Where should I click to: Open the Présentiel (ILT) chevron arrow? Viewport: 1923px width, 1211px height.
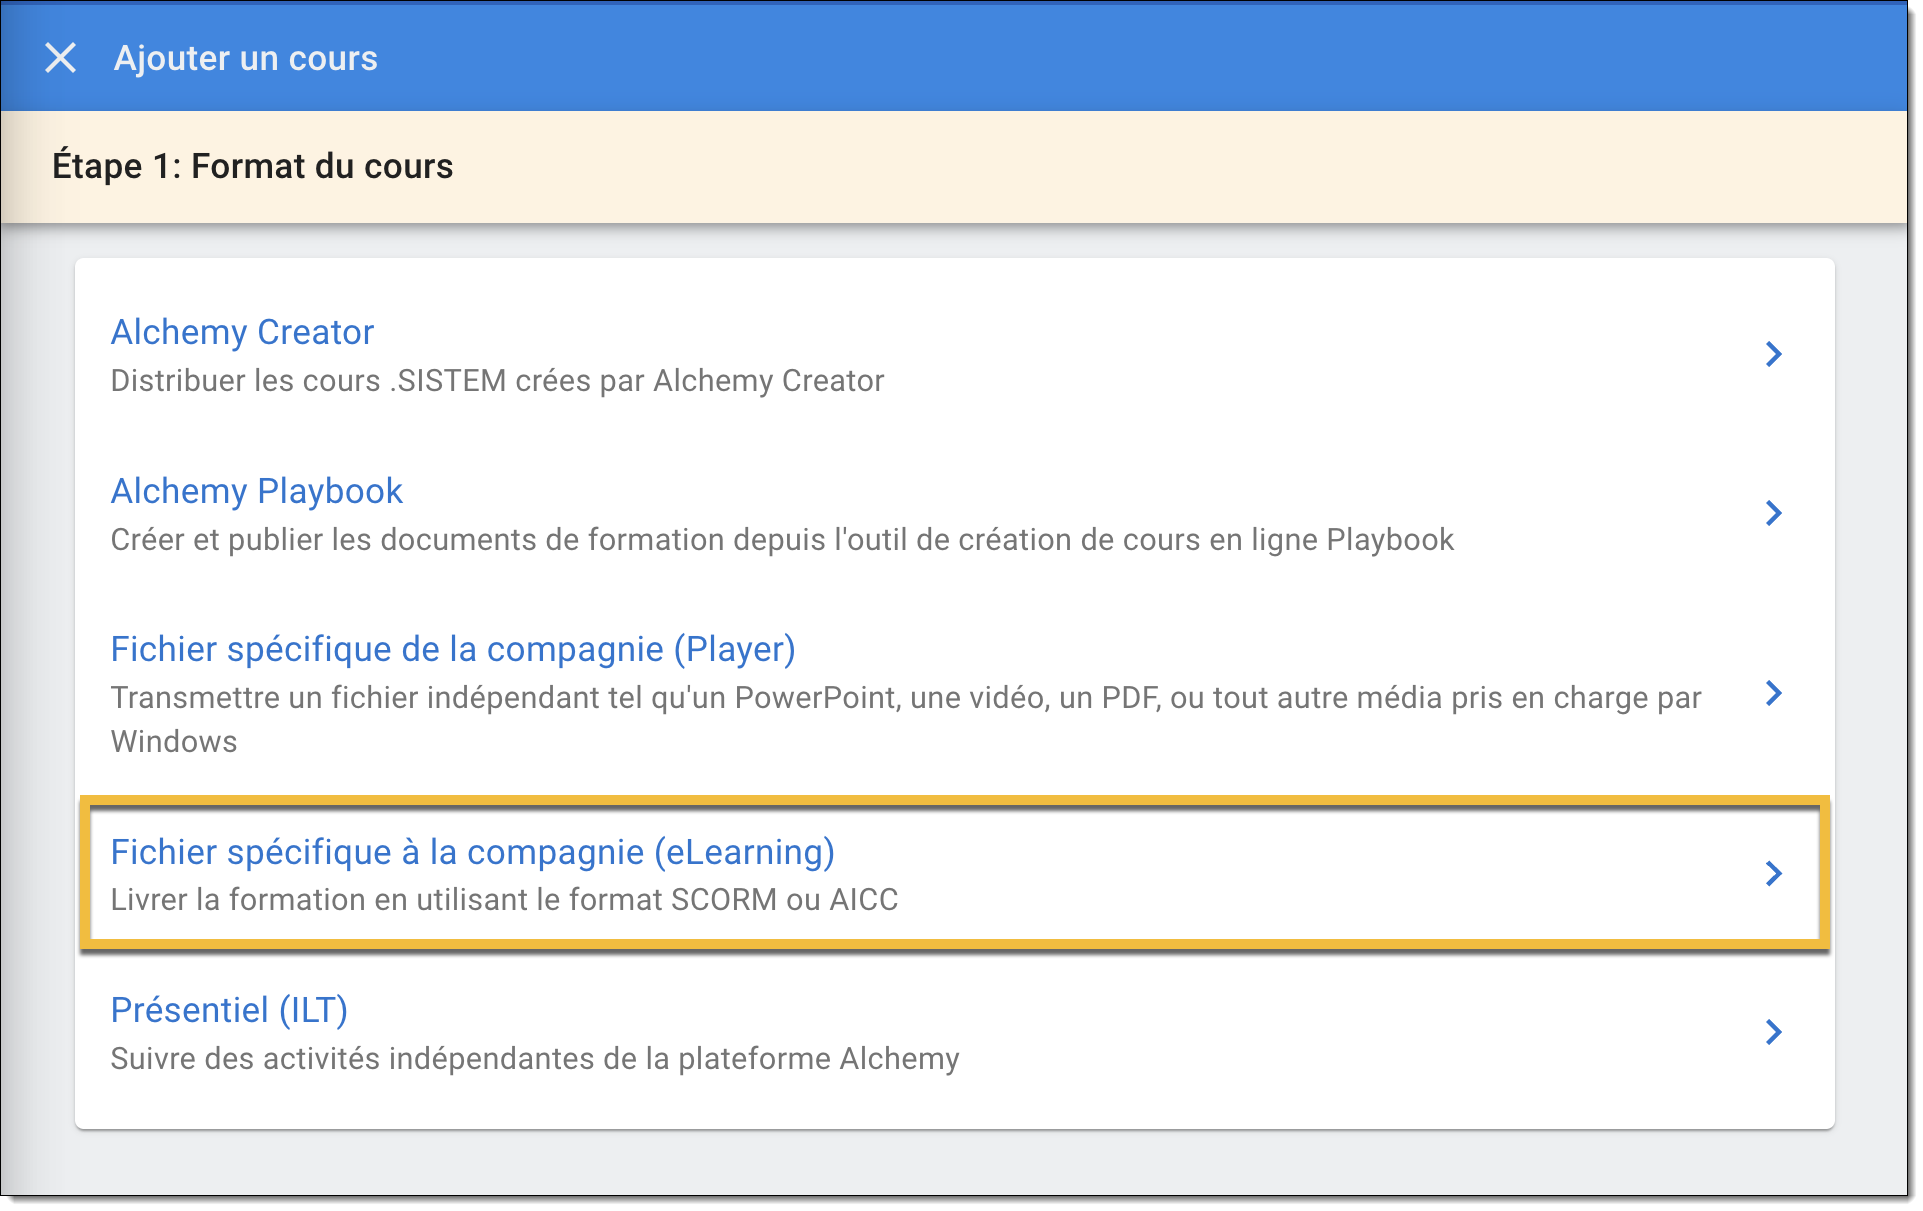click(x=1773, y=1032)
